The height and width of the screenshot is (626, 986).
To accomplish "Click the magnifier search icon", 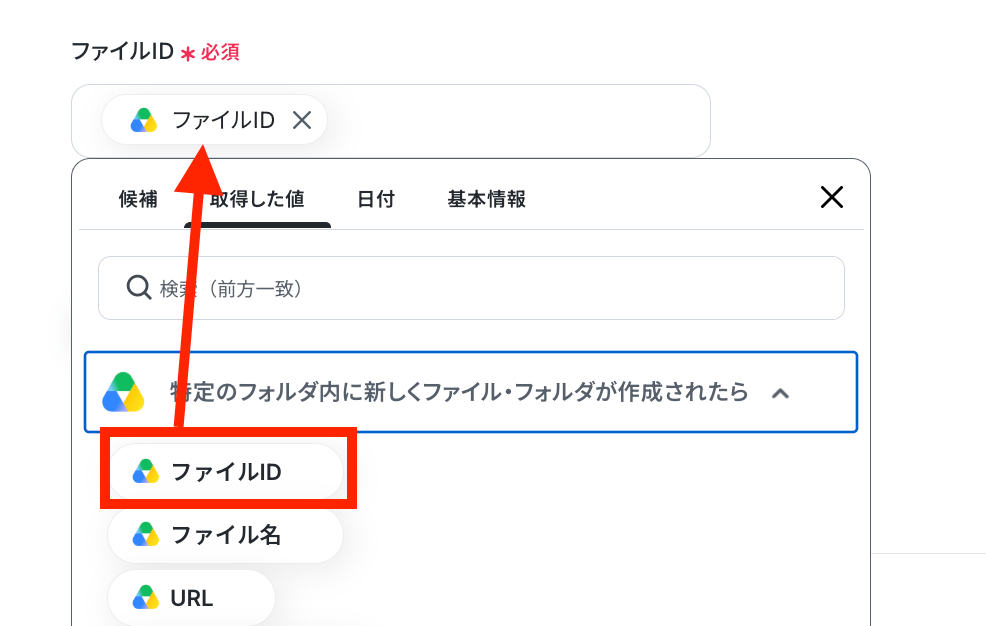I will (138, 288).
